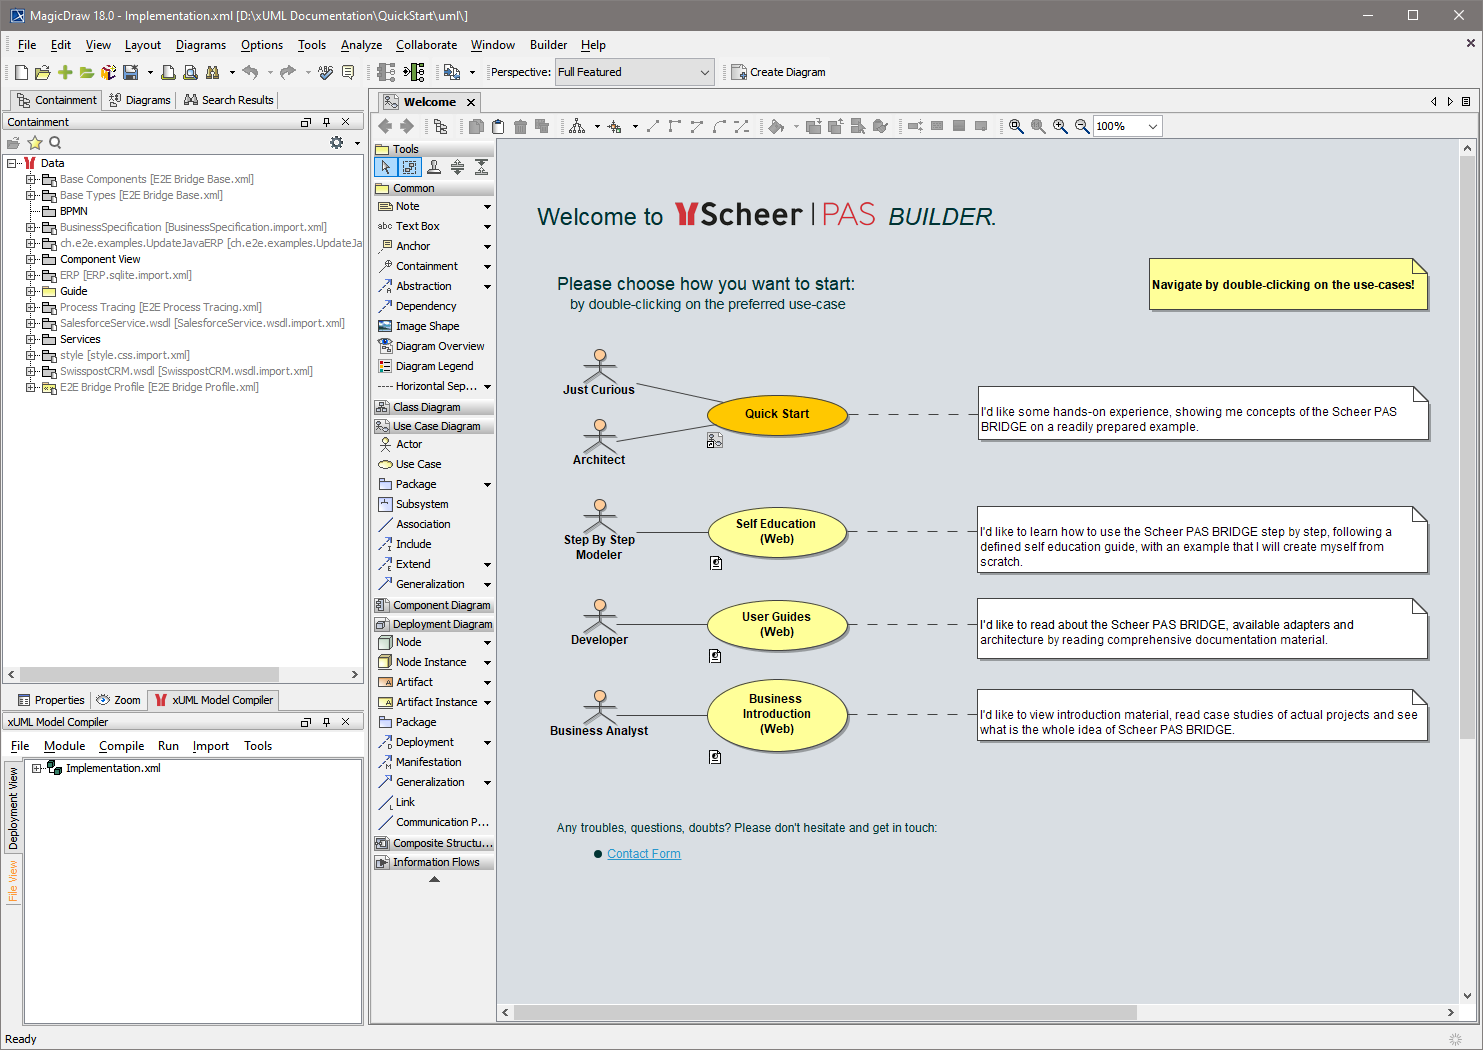Screen dimensions: 1483x1050
Task: Click the Contact Form link
Action: click(x=643, y=854)
